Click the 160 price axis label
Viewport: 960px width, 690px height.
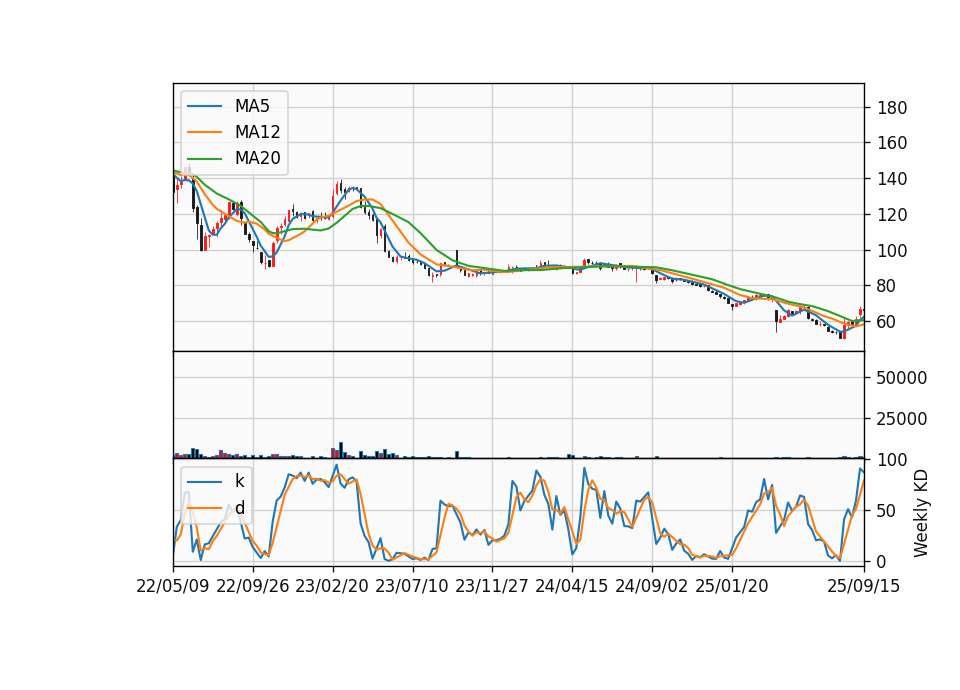click(x=892, y=143)
